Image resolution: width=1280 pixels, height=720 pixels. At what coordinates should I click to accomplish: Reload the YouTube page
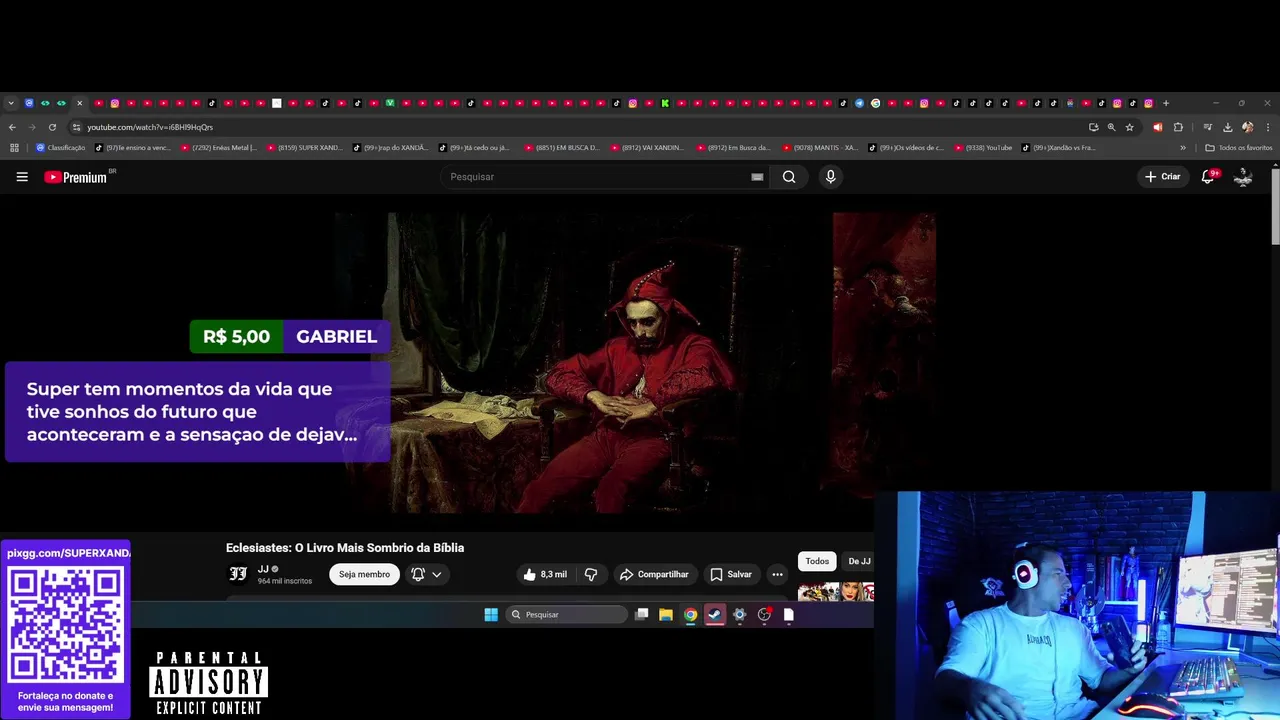click(x=52, y=127)
